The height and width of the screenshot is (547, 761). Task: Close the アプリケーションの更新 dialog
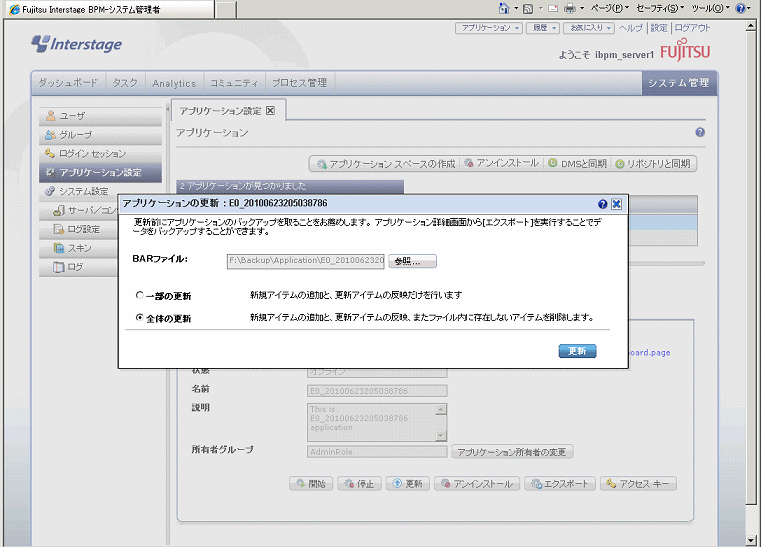coord(616,204)
